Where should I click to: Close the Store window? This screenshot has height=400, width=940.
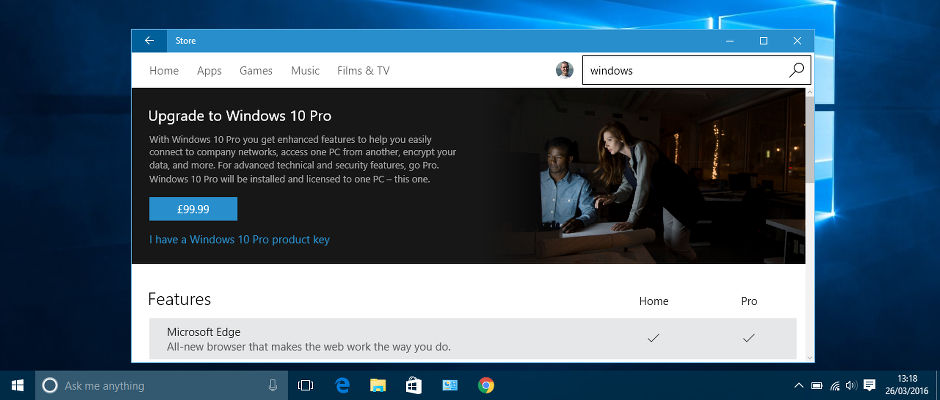pos(797,41)
